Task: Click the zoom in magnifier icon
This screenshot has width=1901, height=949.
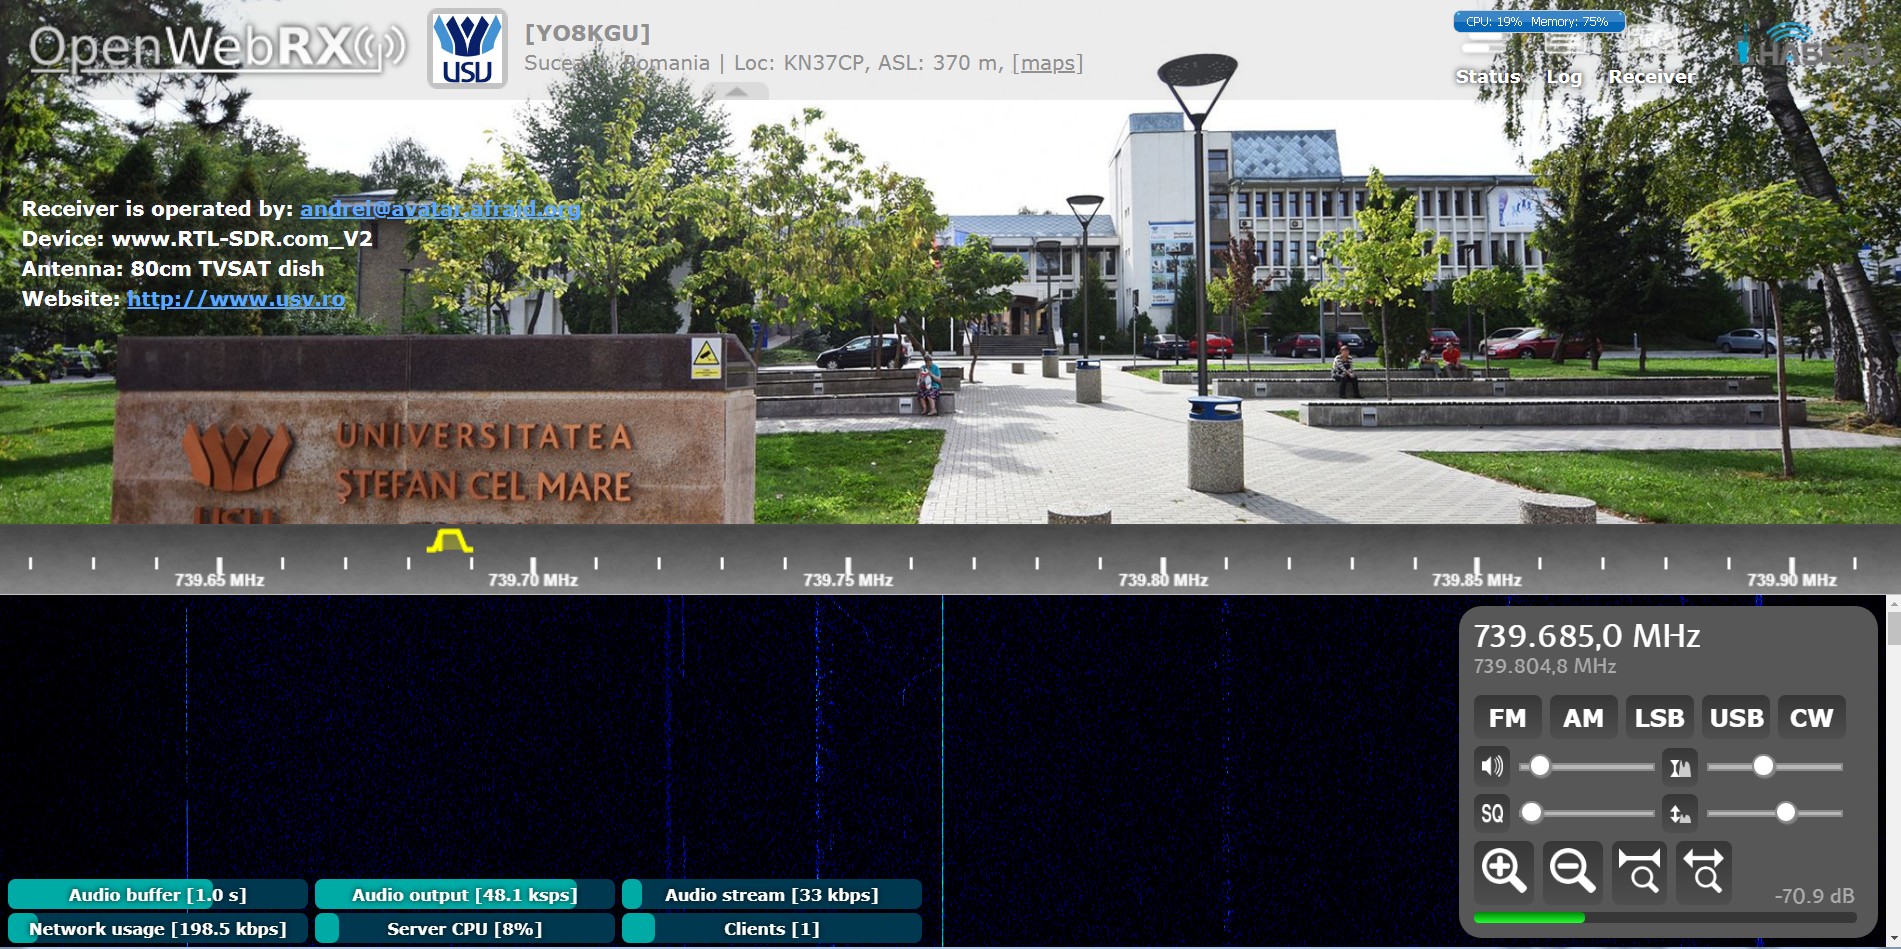Action: coord(1503,870)
